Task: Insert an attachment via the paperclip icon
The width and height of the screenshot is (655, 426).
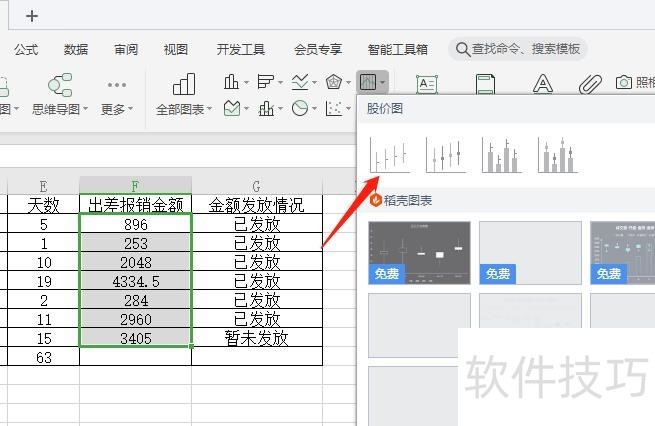Action: 590,84
